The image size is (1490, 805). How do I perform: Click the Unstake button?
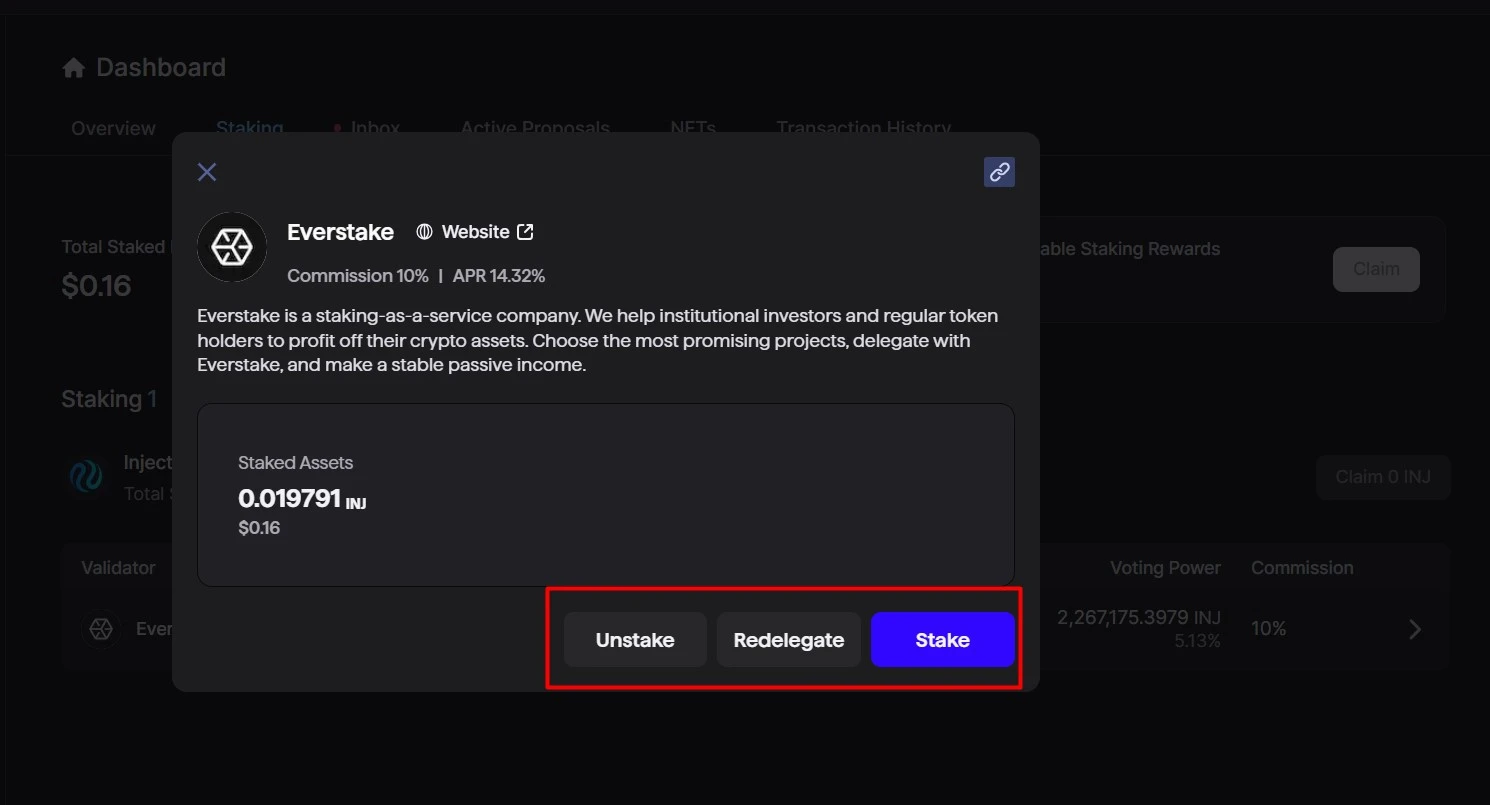coord(635,640)
